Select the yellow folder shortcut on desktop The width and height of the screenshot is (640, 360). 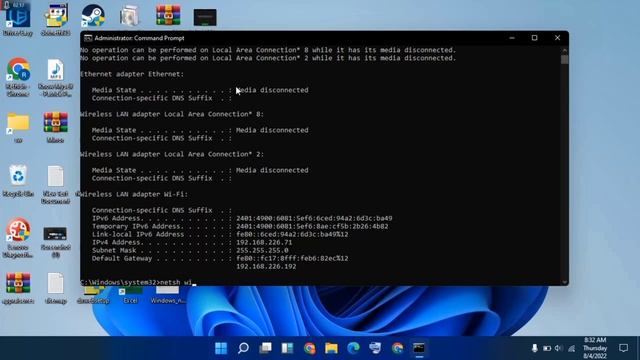(18, 127)
